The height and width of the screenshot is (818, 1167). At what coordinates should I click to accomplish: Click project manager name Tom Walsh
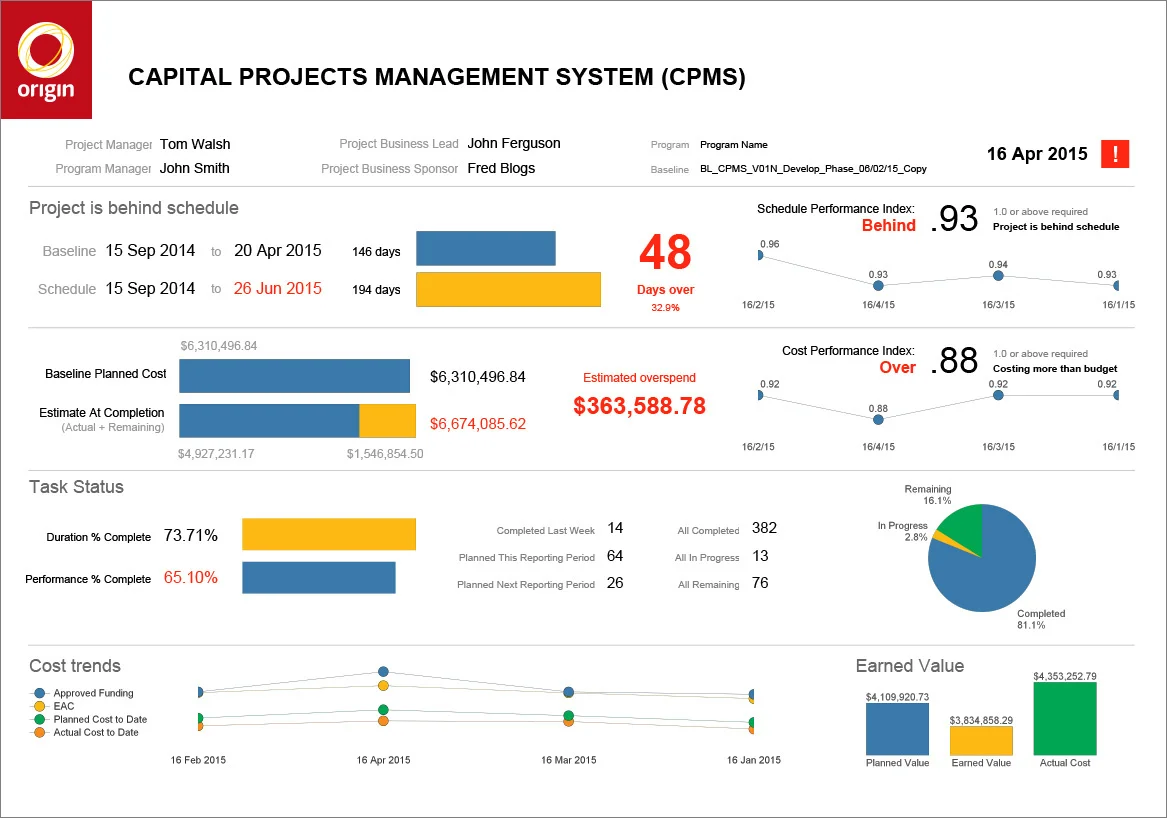[195, 144]
